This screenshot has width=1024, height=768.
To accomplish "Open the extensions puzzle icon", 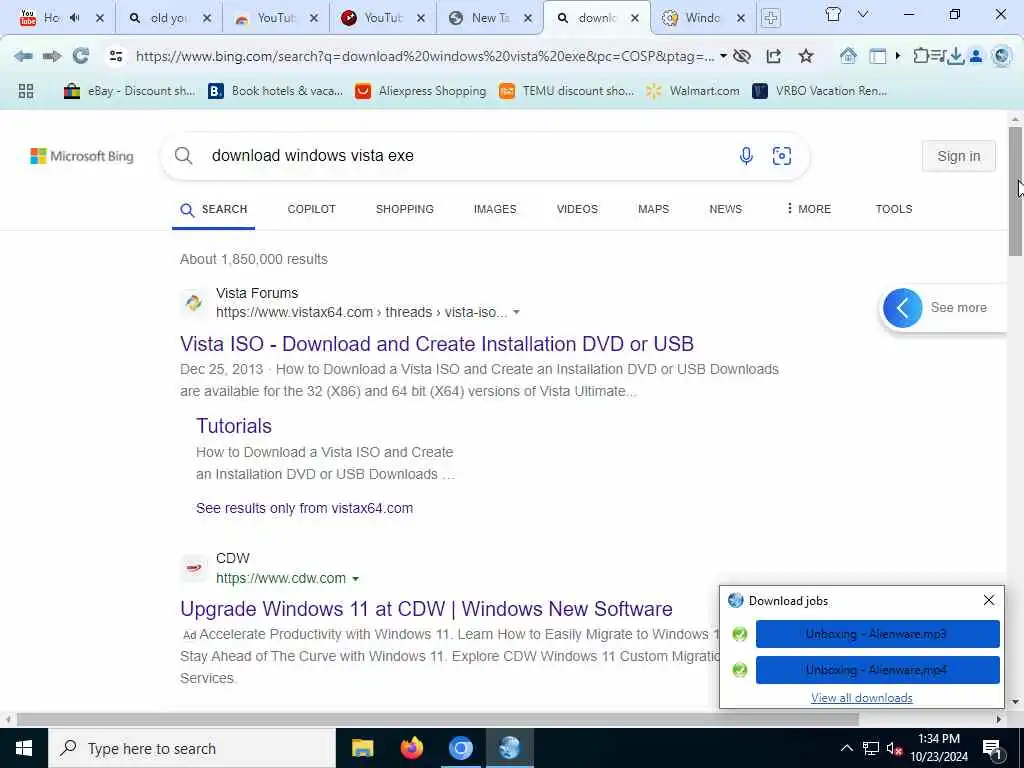I will [x=920, y=56].
